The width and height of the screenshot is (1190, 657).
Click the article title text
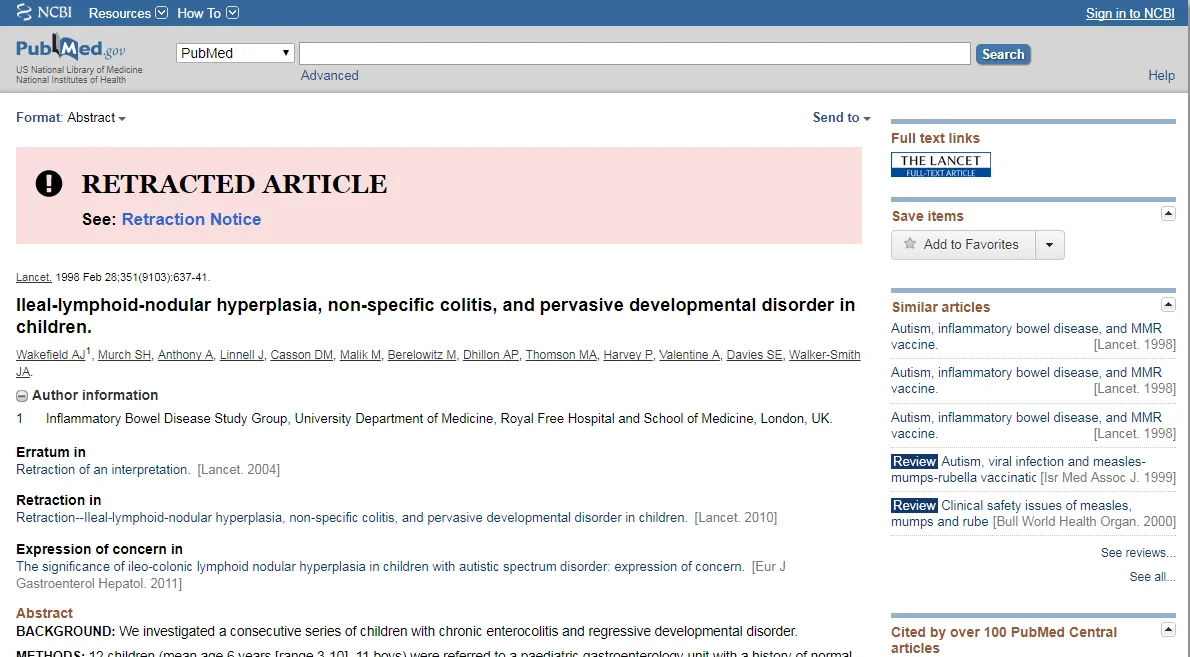coord(435,316)
